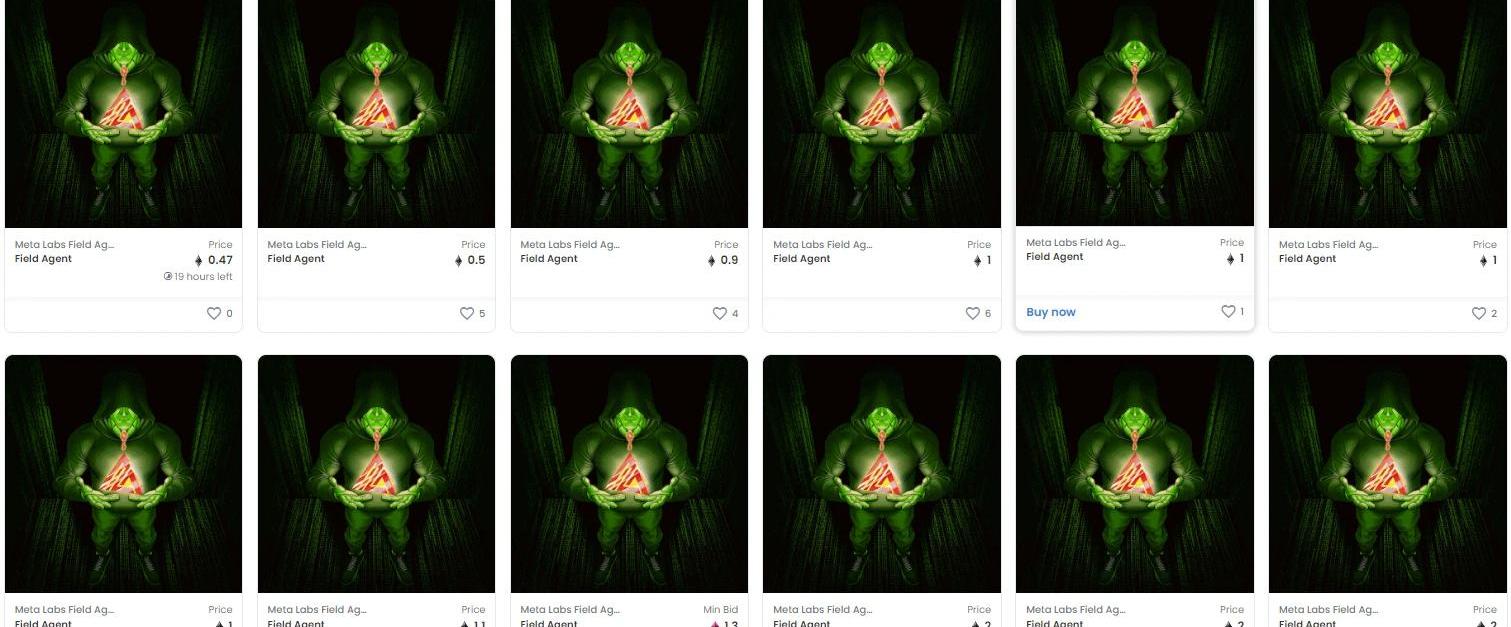
Task: Click the heart icon showing 6 favorites
Action: pyautogui.click(x=972, y=313)
